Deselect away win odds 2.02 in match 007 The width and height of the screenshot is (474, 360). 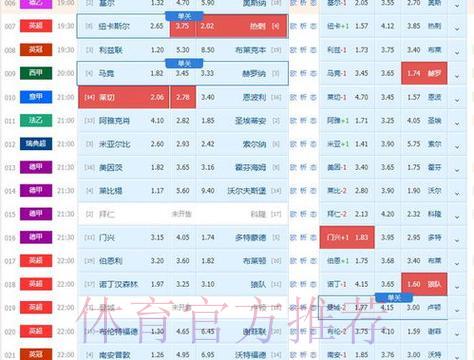[242, 26]
